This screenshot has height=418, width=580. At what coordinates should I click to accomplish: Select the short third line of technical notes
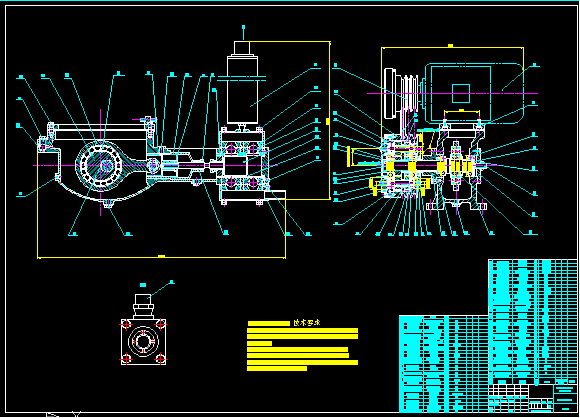click(259, 343)
